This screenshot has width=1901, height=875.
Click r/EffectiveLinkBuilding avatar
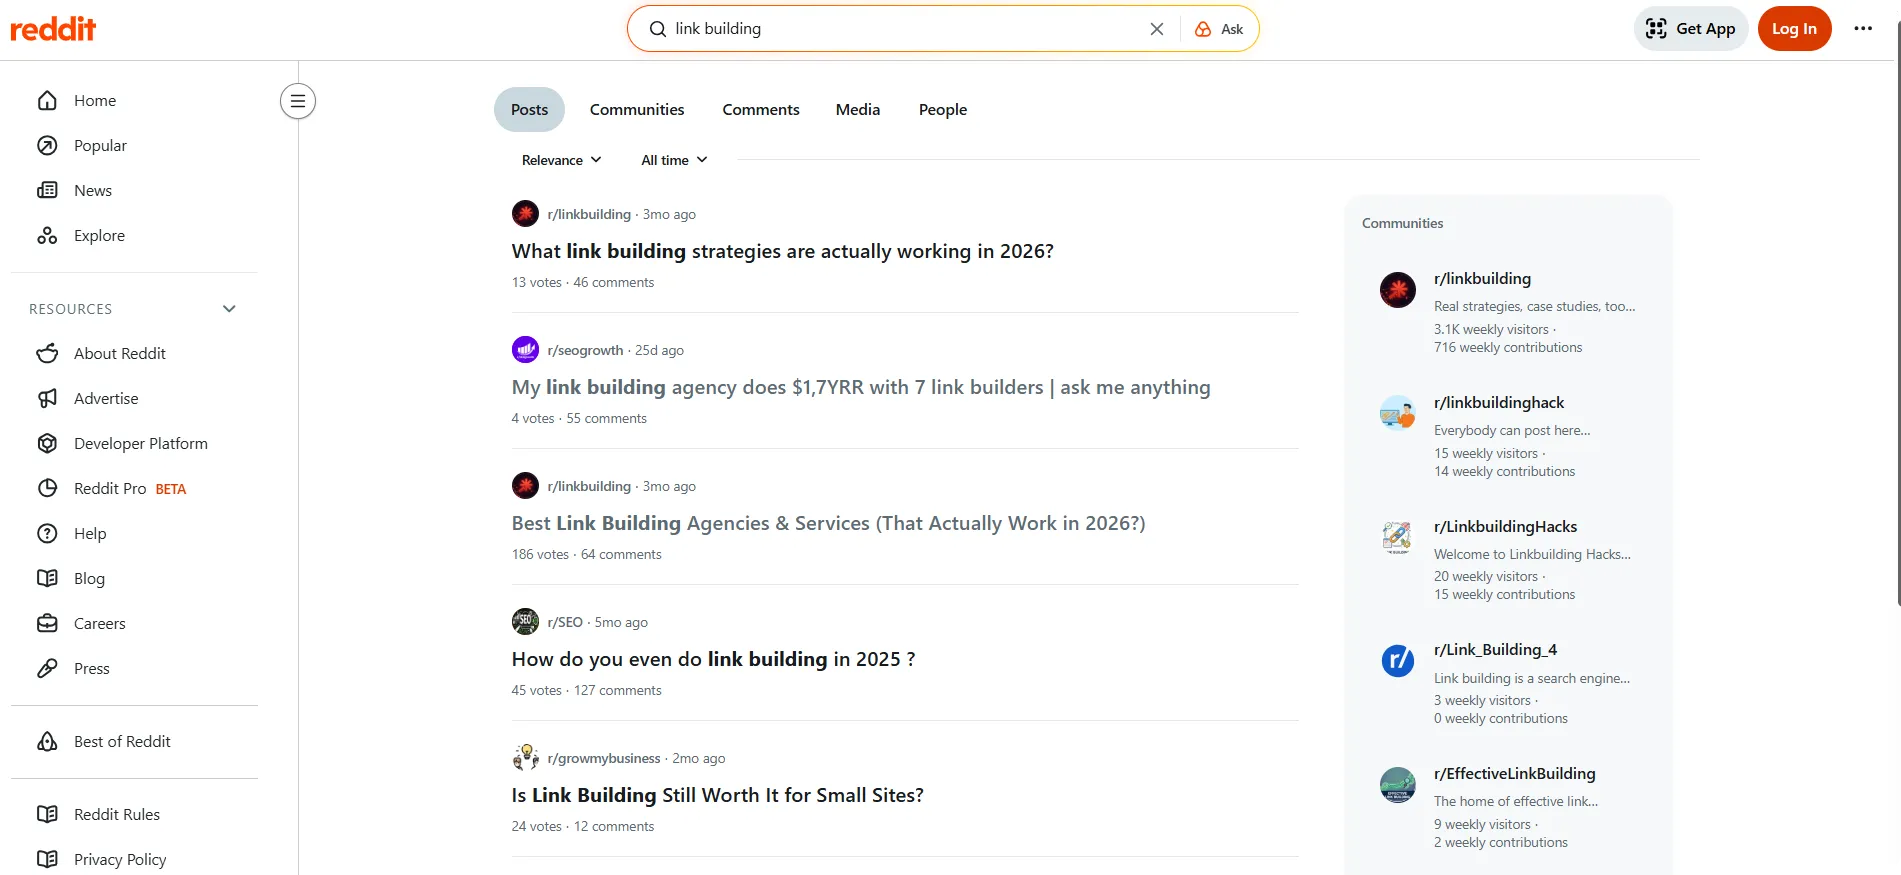(x=1398, y=785)
